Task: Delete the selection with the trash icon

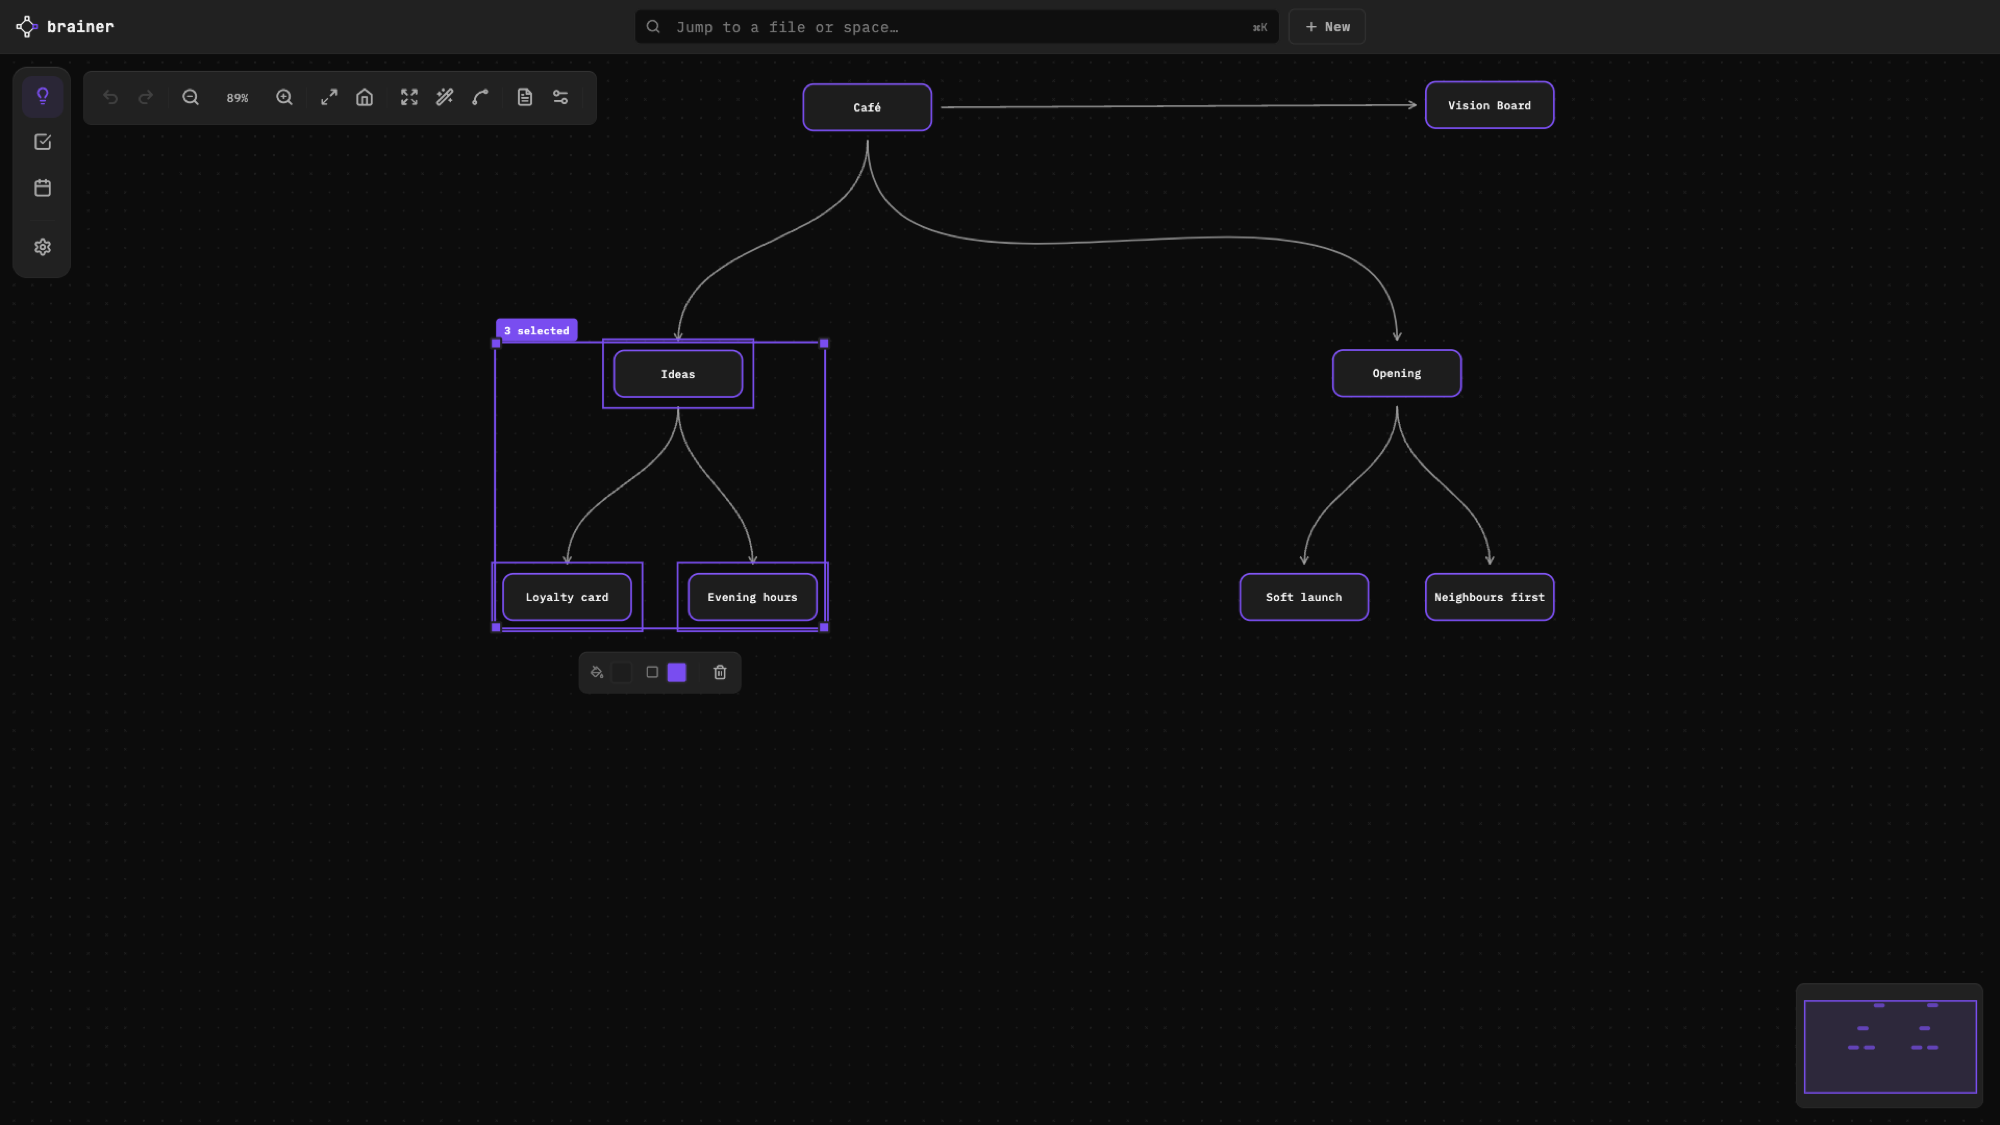Action: point(720,672)
